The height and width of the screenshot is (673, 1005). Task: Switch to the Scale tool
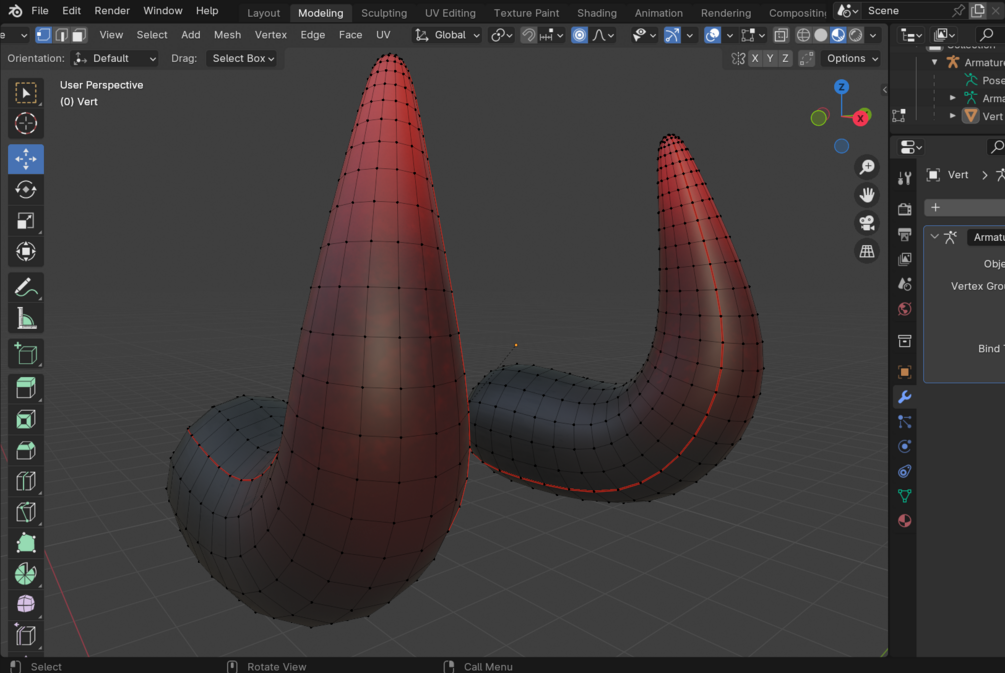coord(26,220)
